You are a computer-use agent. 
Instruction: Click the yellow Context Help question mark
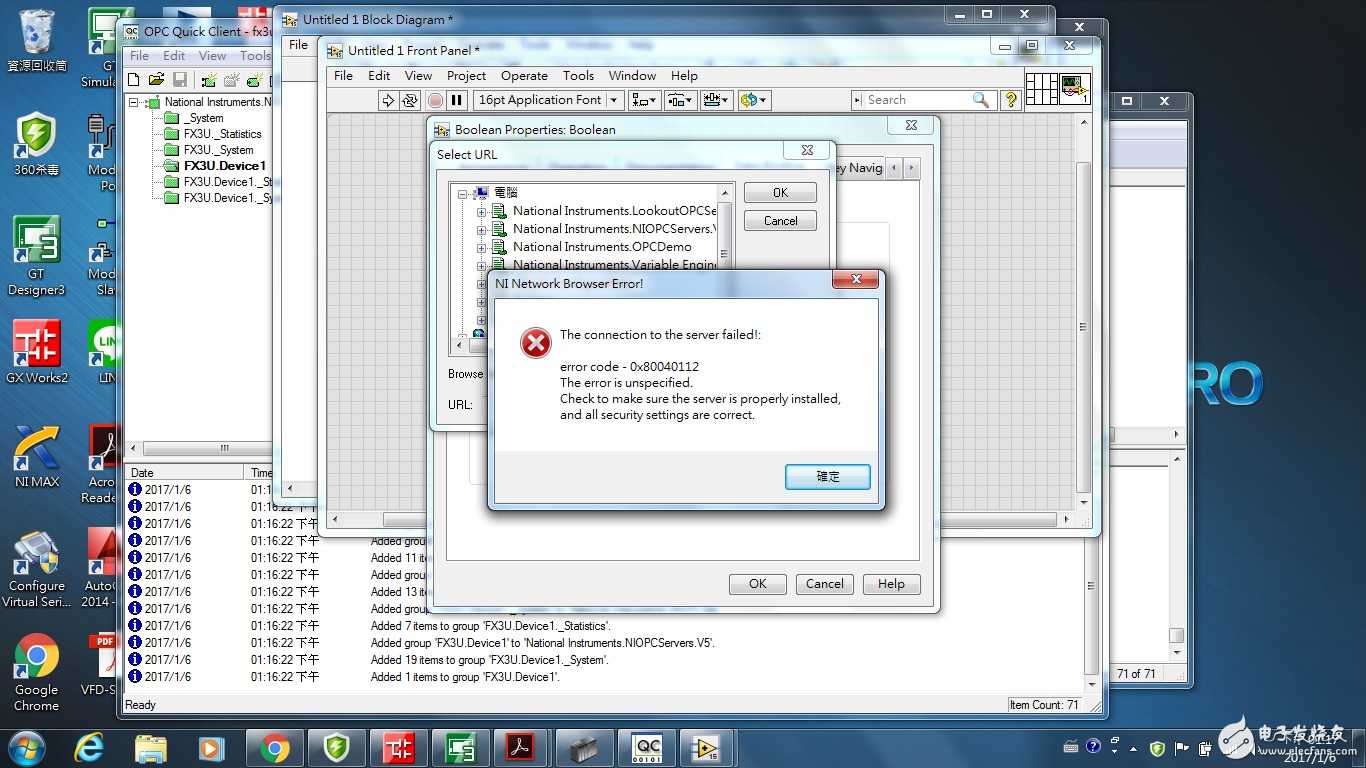coord(1011,100)
